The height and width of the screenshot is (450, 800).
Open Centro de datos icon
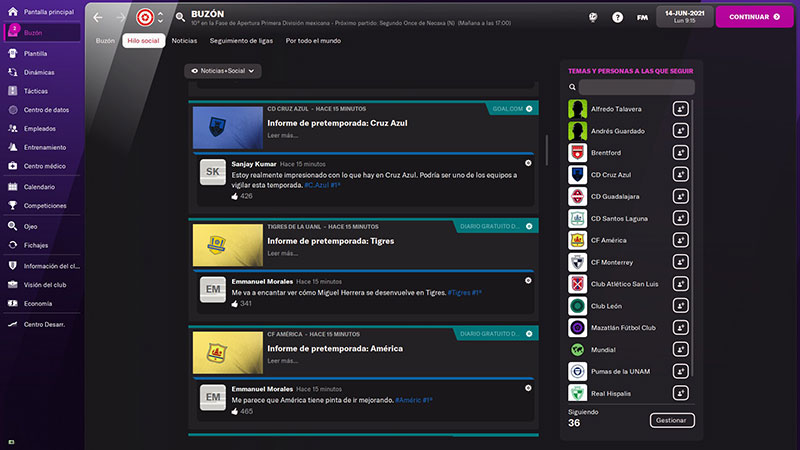click(x=13, y=110)
